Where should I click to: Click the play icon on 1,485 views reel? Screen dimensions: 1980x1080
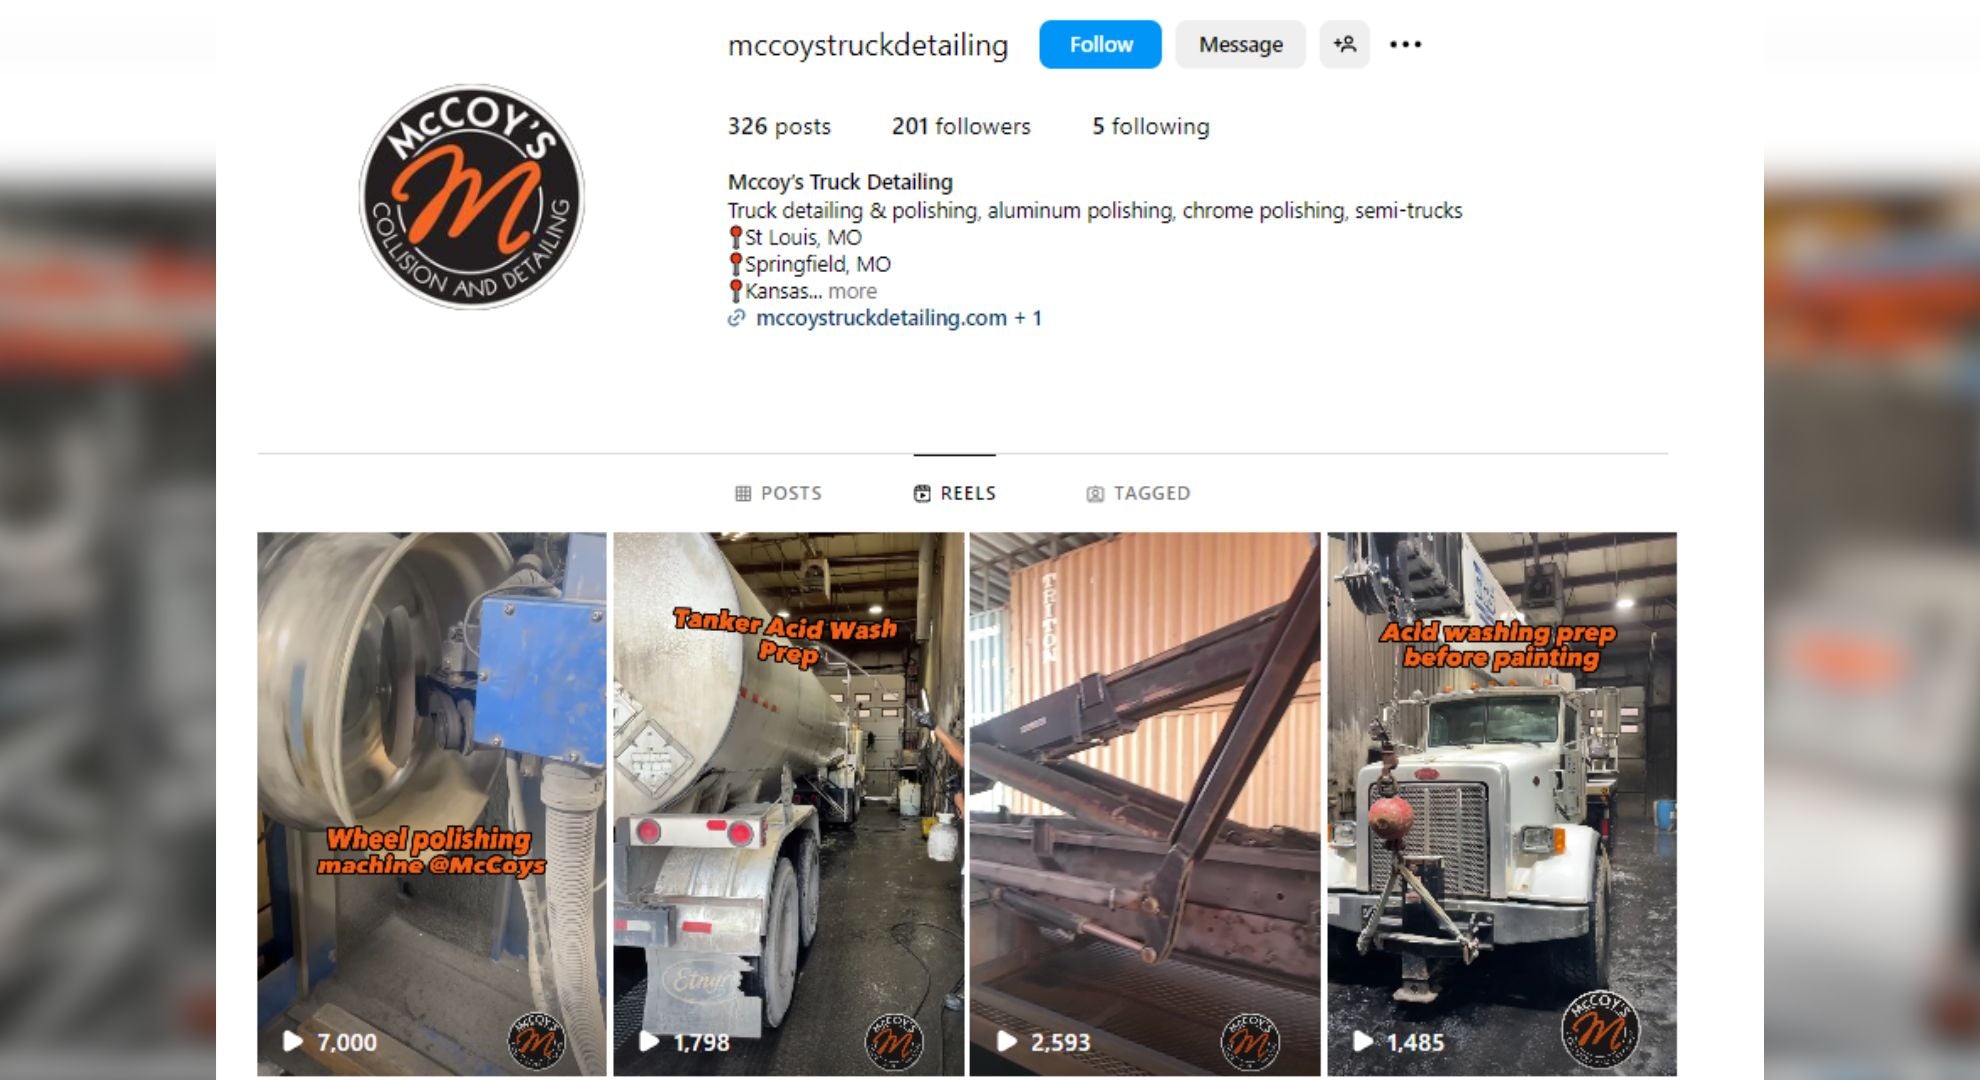[x=1362, y=1041]
